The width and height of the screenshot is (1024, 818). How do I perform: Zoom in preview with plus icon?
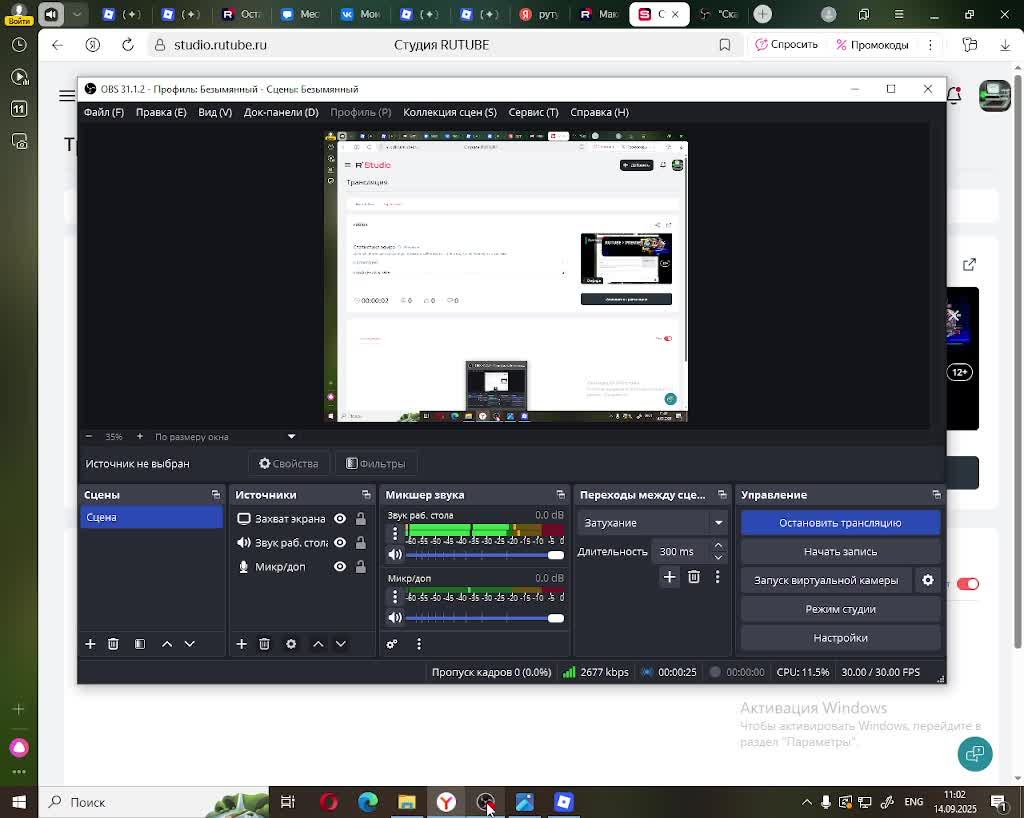click(140, 436)
